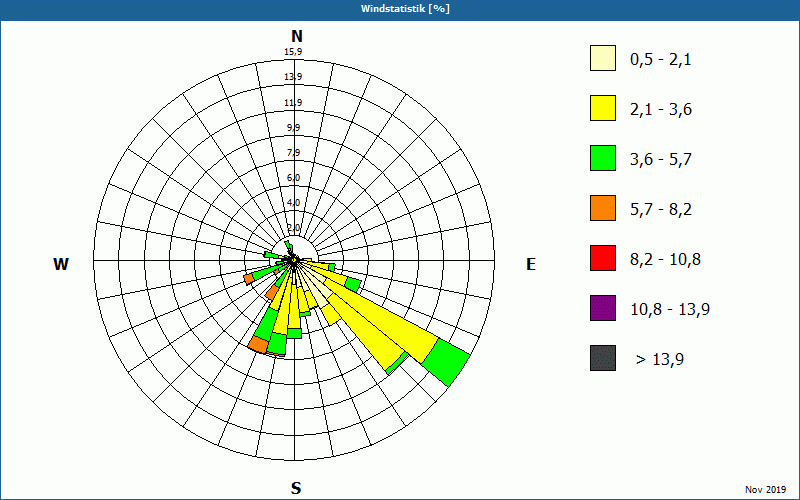Viewport: 800px width, 500px height.
Task: Click the 15,9 ring scale label
Action: pyautogui.click(x=293, y=52)
